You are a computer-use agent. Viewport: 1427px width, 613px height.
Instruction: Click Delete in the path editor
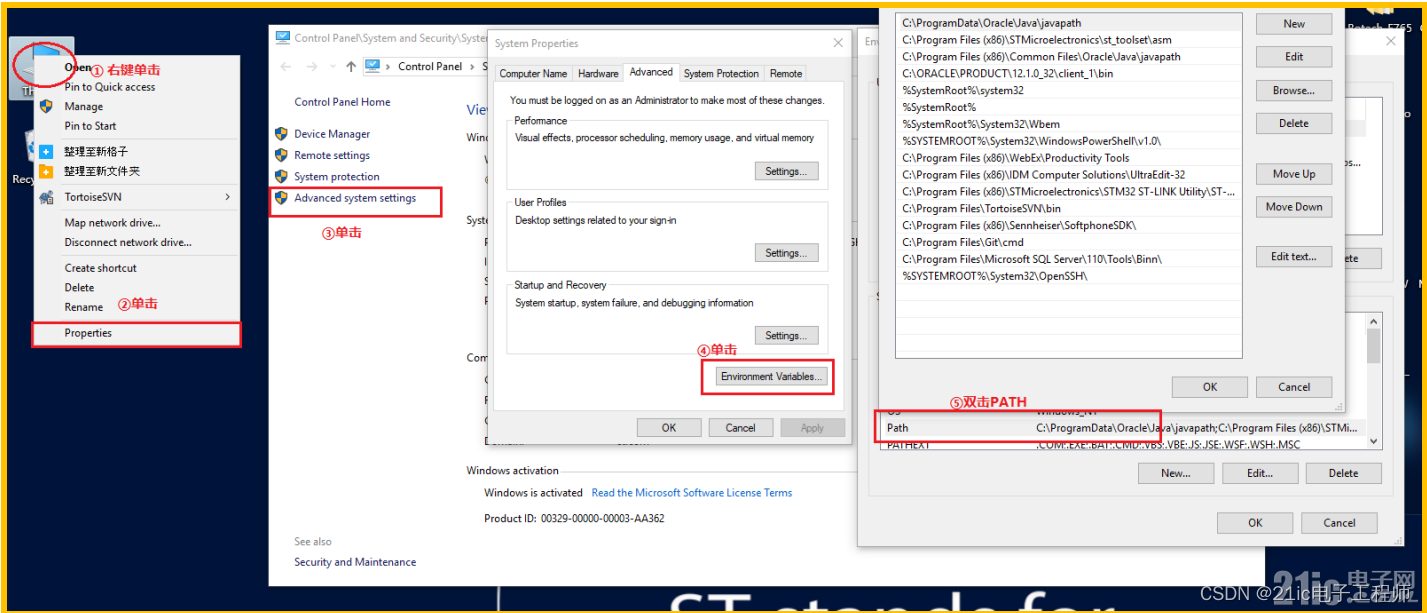(1294, 123)
